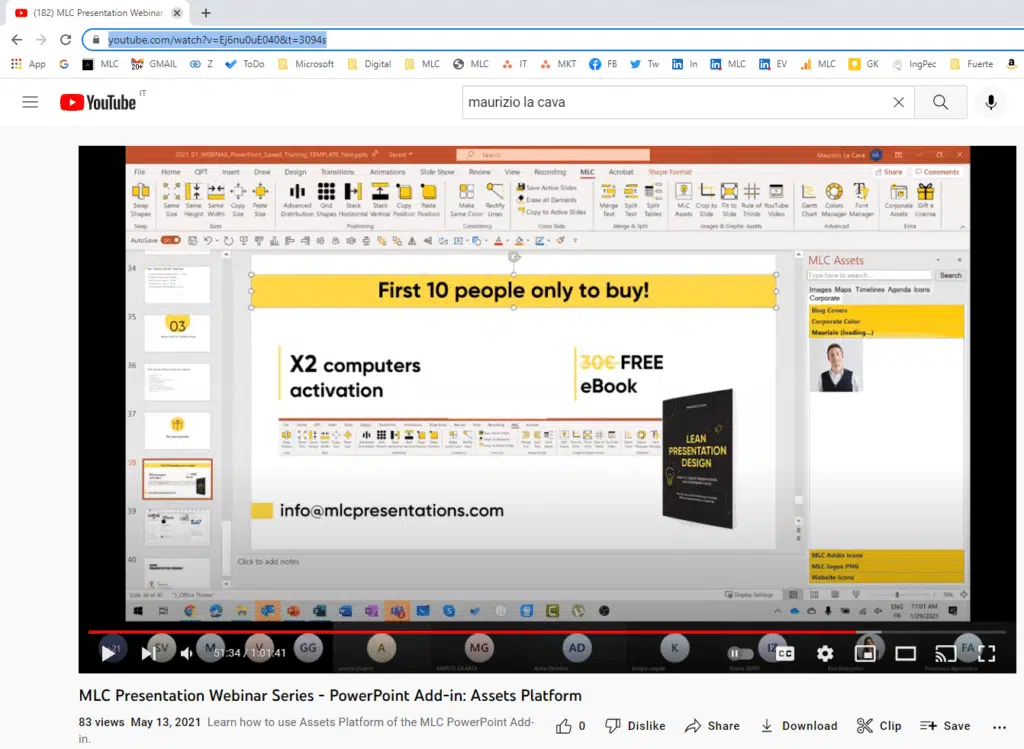The height and width of the screenshot is (749, 1024).
Task: Enter full screen mode
Action: pyautogui.click(x=986, y=653)
